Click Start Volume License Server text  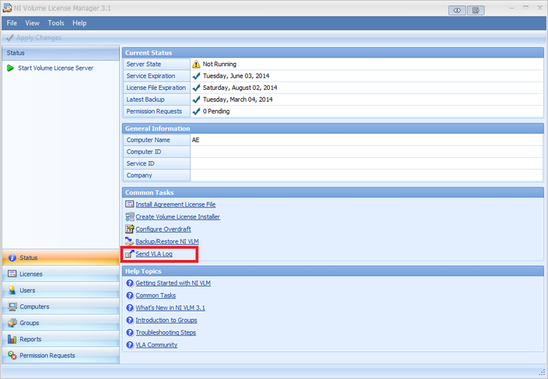click(x=56, y=68)
